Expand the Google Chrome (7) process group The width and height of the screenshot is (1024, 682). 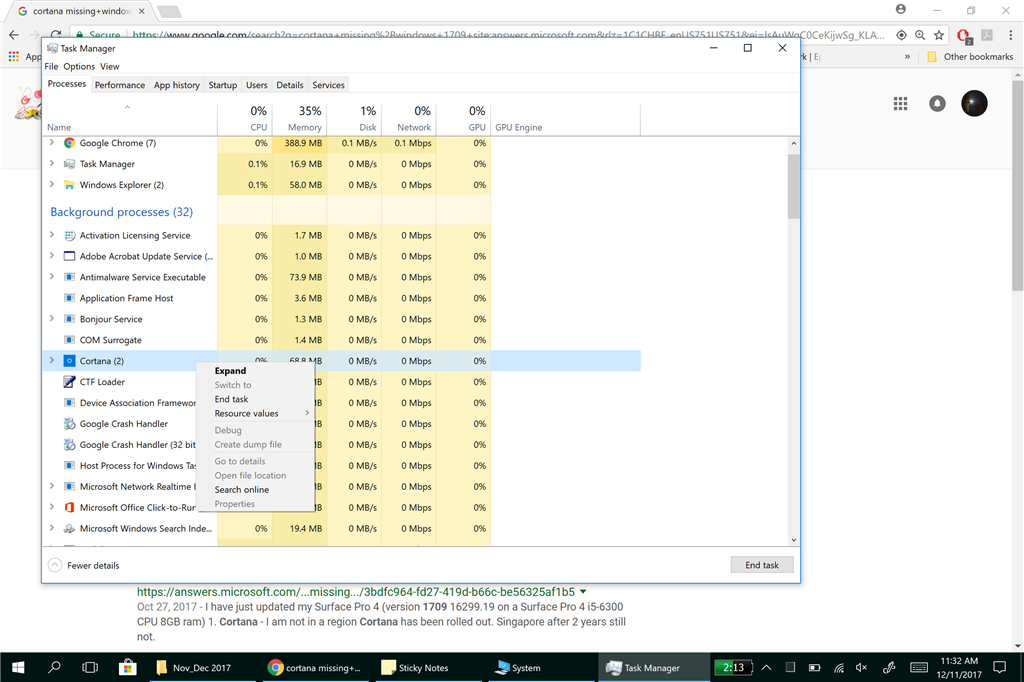(52, 142)
